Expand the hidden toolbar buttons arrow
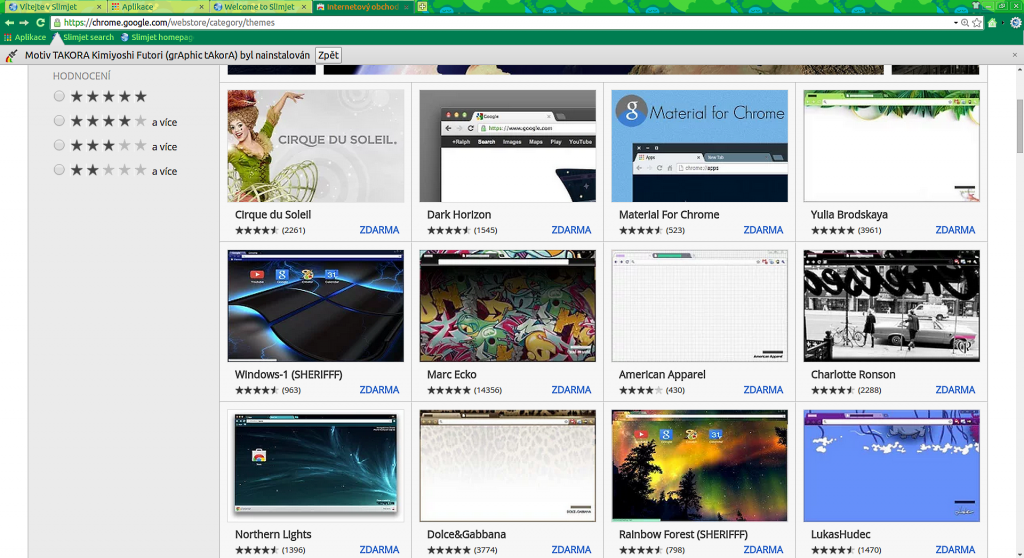Viewport: 1024px width, 558px height. 1004,22
